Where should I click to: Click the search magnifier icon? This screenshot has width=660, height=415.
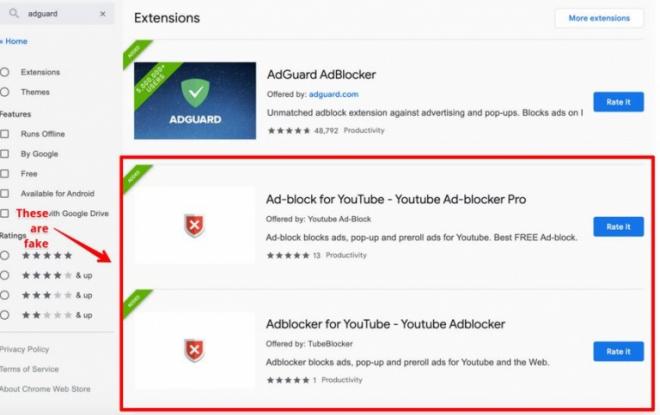coord(14,13)
